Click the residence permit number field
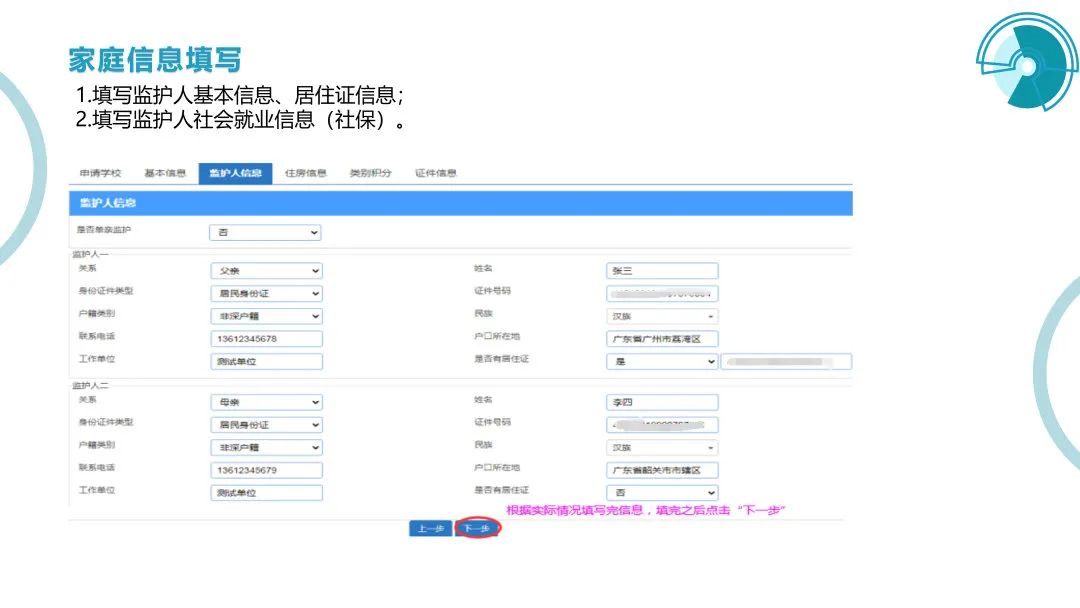 tap(786, 361)
